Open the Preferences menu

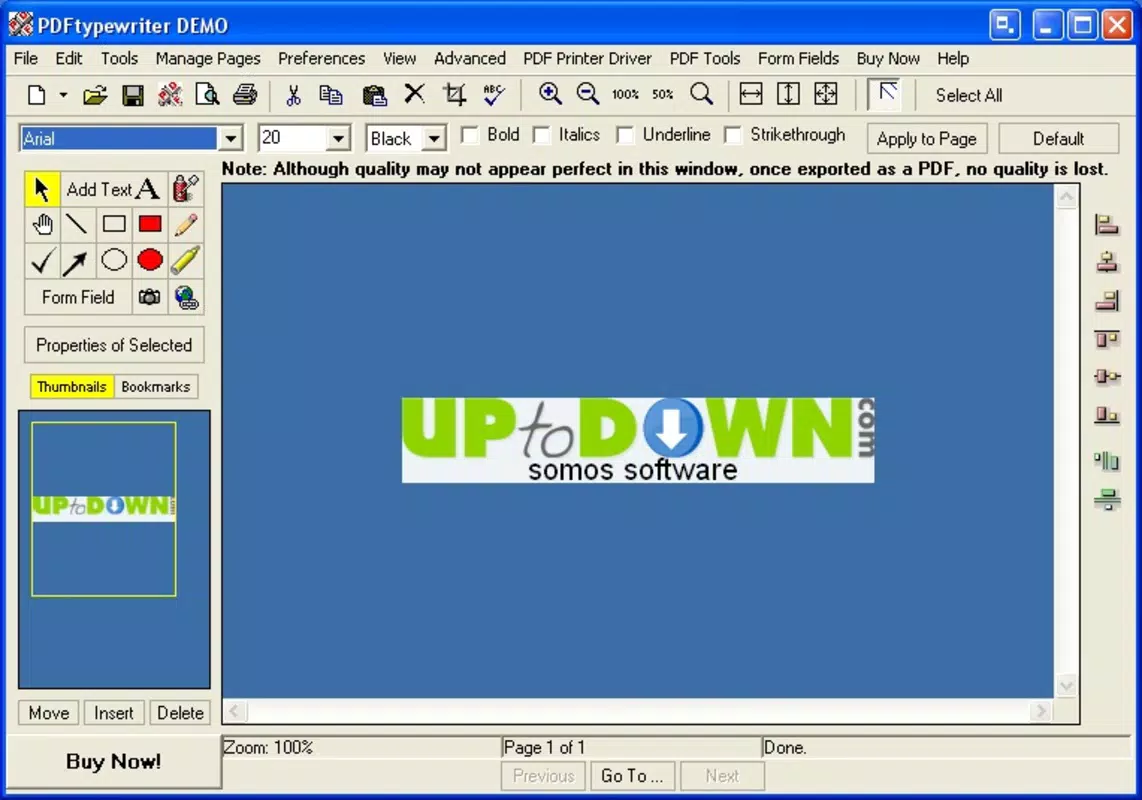pos(321,58)
